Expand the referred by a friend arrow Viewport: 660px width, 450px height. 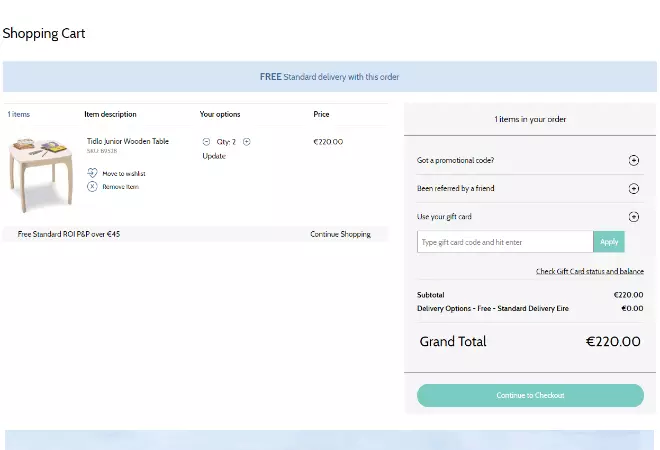pos(633,188)
